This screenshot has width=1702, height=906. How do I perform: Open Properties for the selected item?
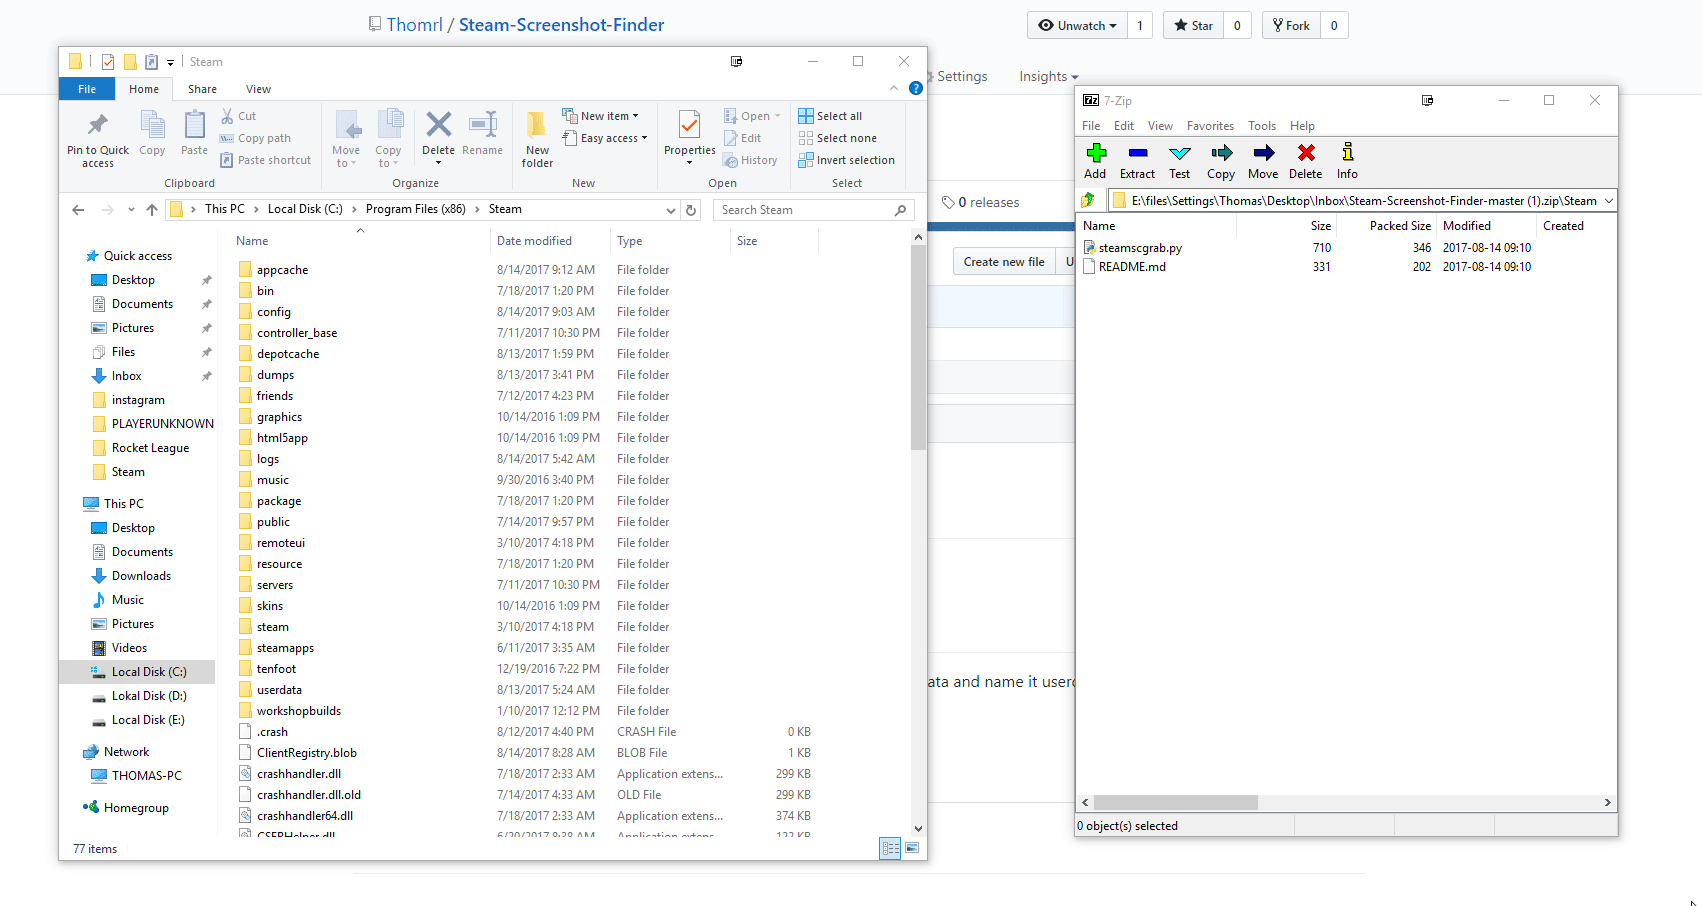(x=689, y=139)
